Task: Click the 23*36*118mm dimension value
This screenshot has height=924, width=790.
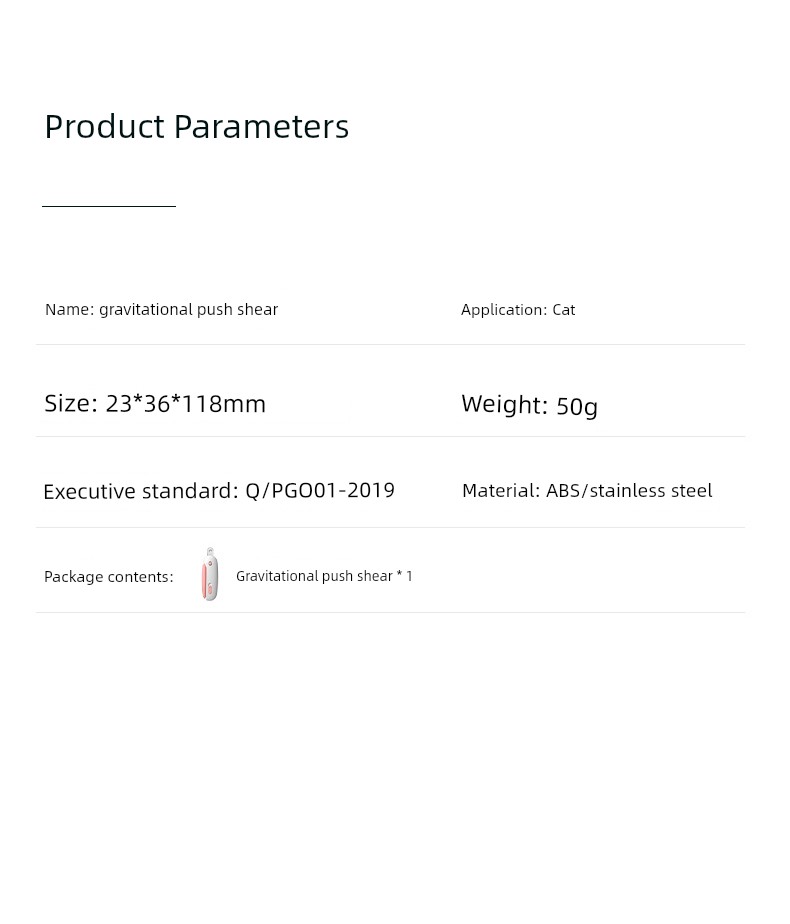Action: pyautogui.click(x=186, y=404)
